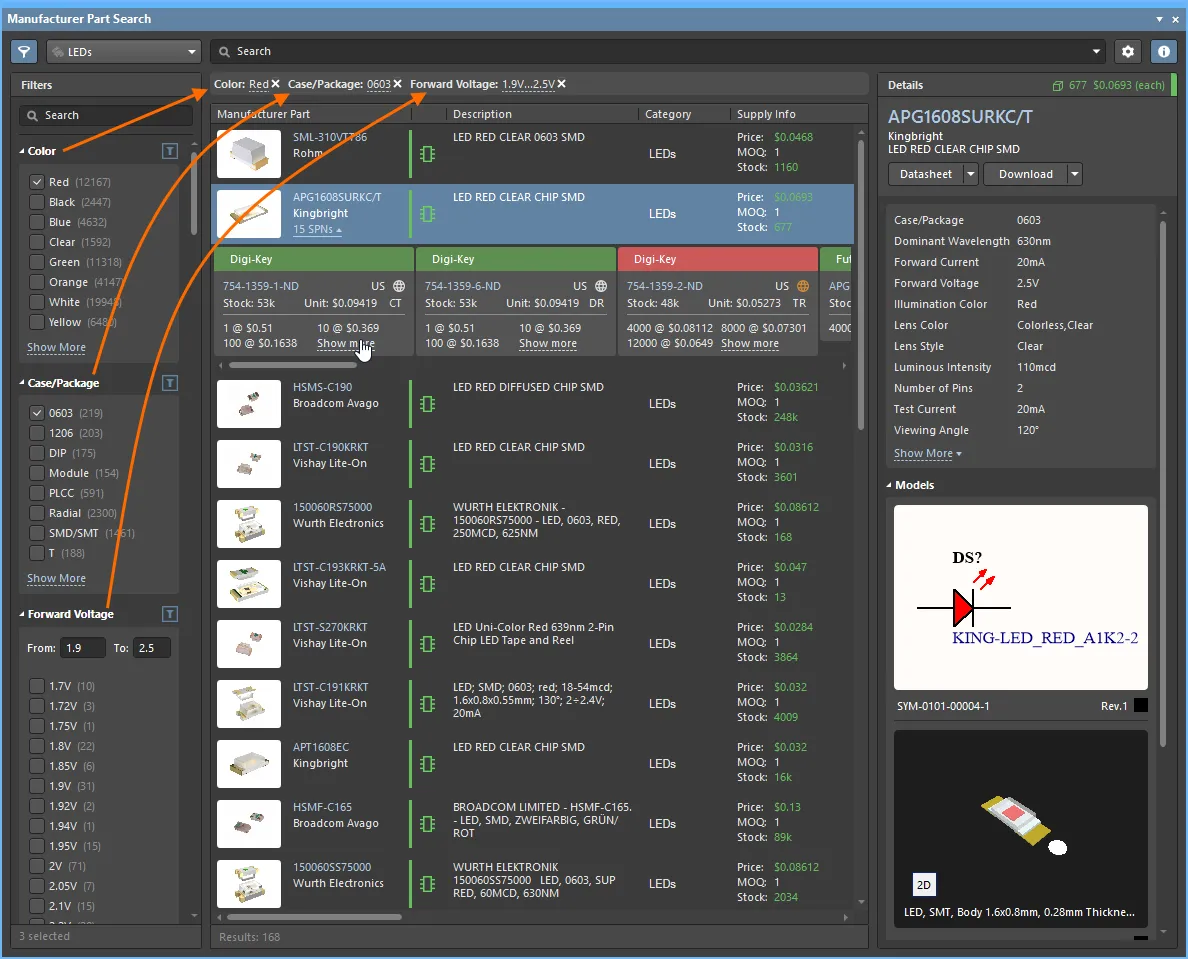Click the KING-LED_RED_A1K2-2 symbol preview

coord(1021,597)
